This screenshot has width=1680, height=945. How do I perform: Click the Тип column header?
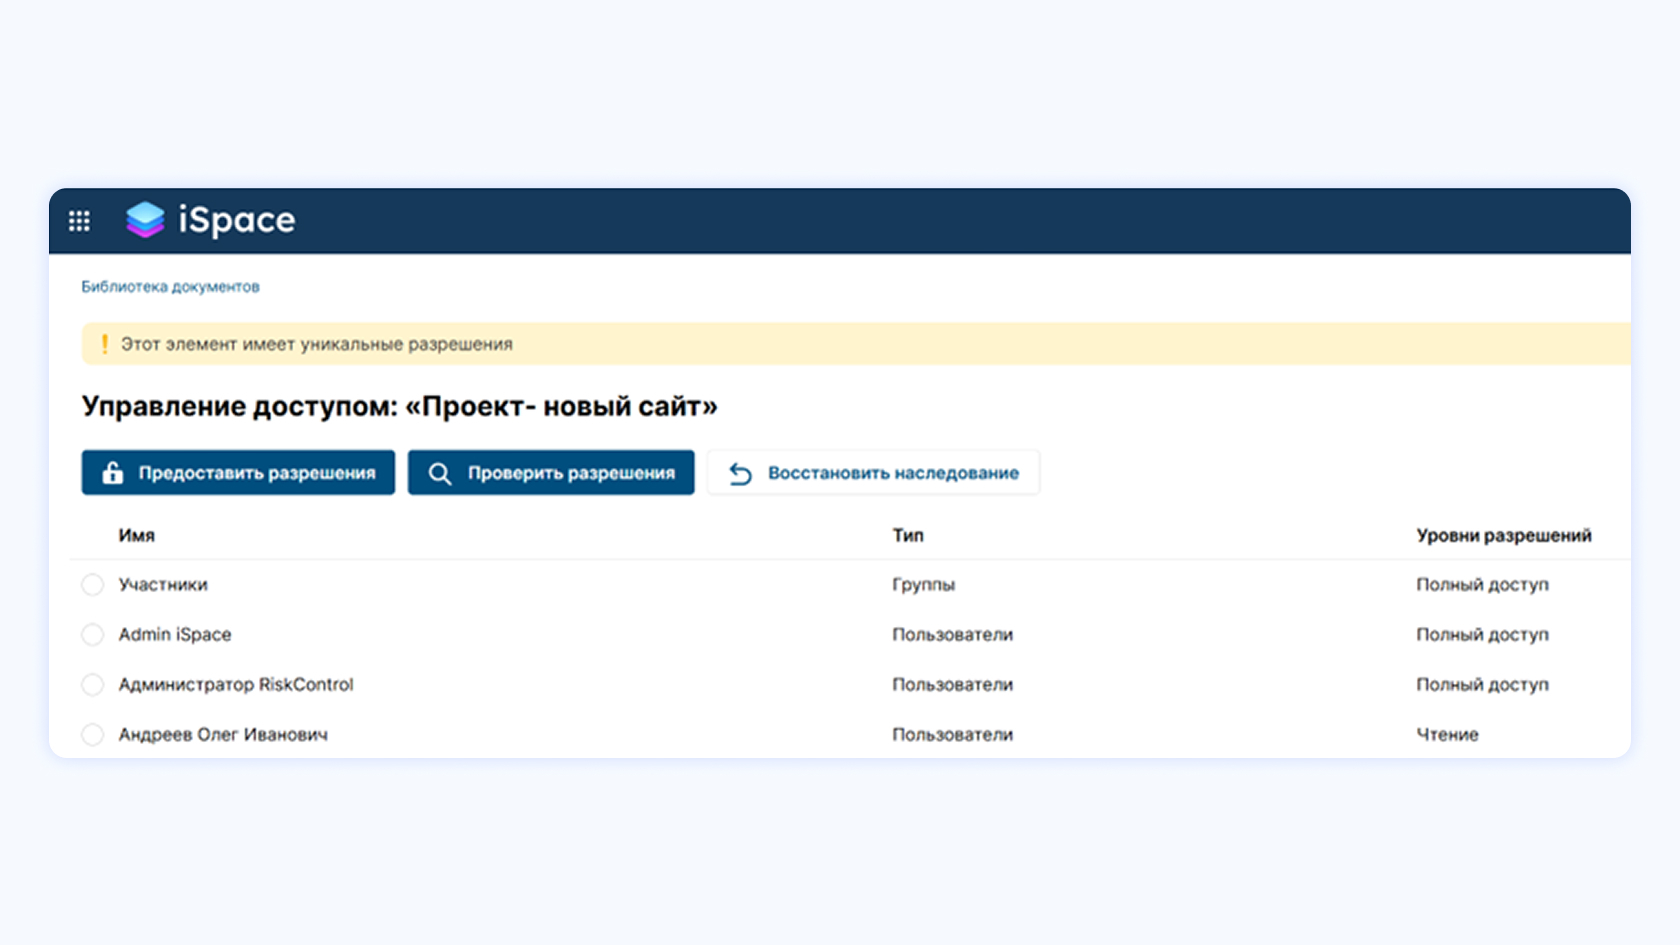click(908, 535)
